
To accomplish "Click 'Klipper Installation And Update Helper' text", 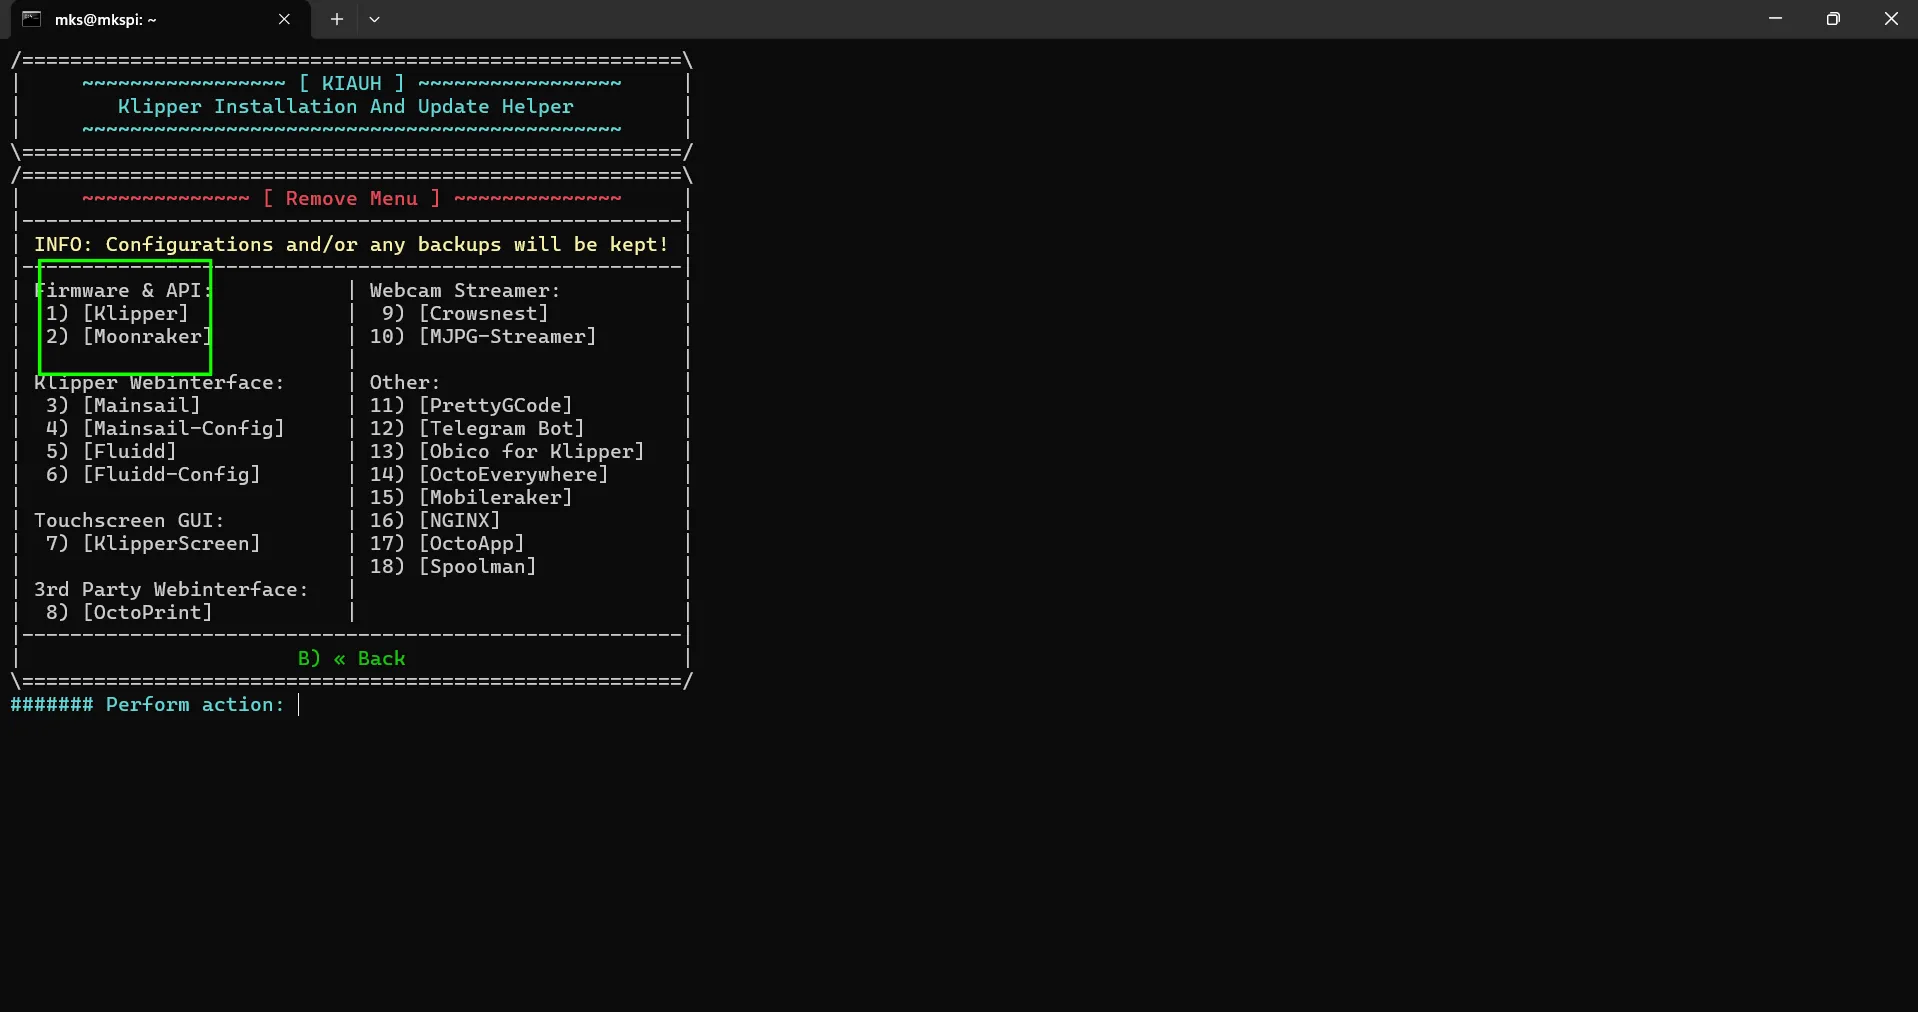I will point(346,107).
